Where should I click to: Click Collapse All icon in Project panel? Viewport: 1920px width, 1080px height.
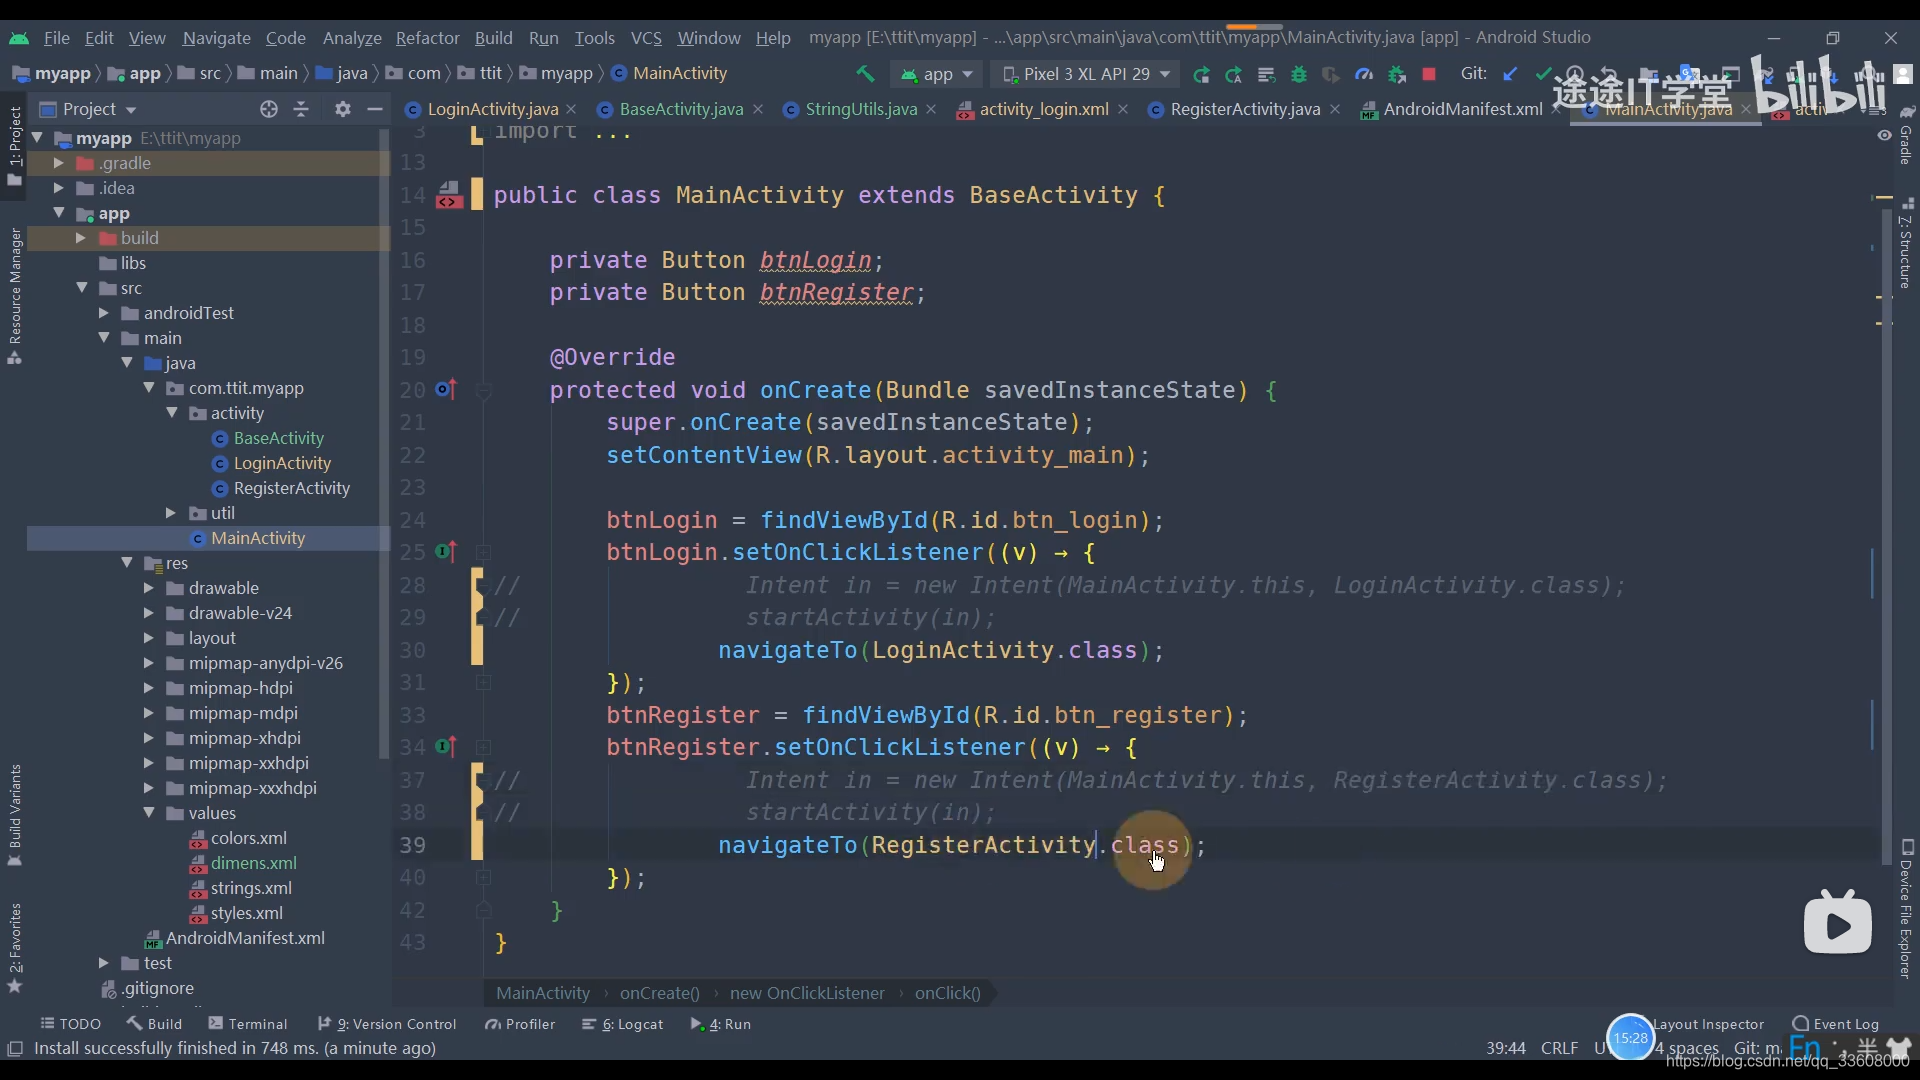301,109
